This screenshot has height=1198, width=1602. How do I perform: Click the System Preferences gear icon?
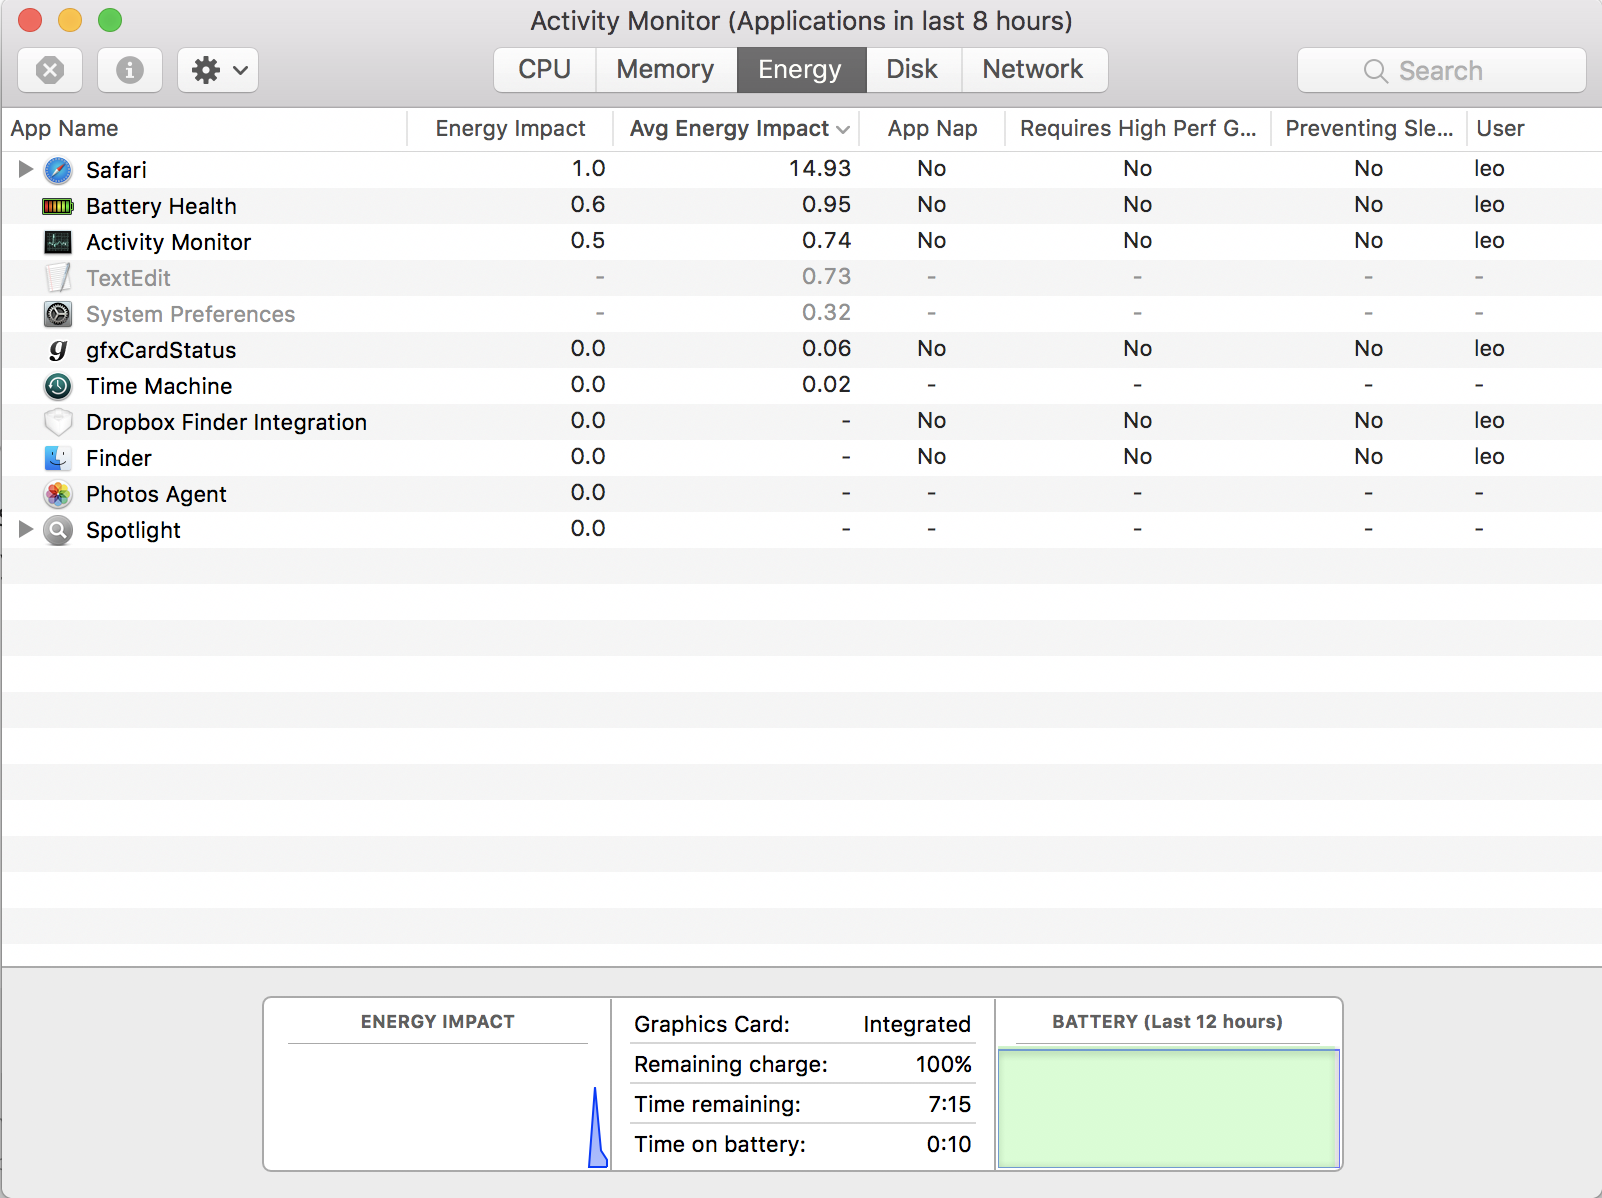[x=58, y=314]
